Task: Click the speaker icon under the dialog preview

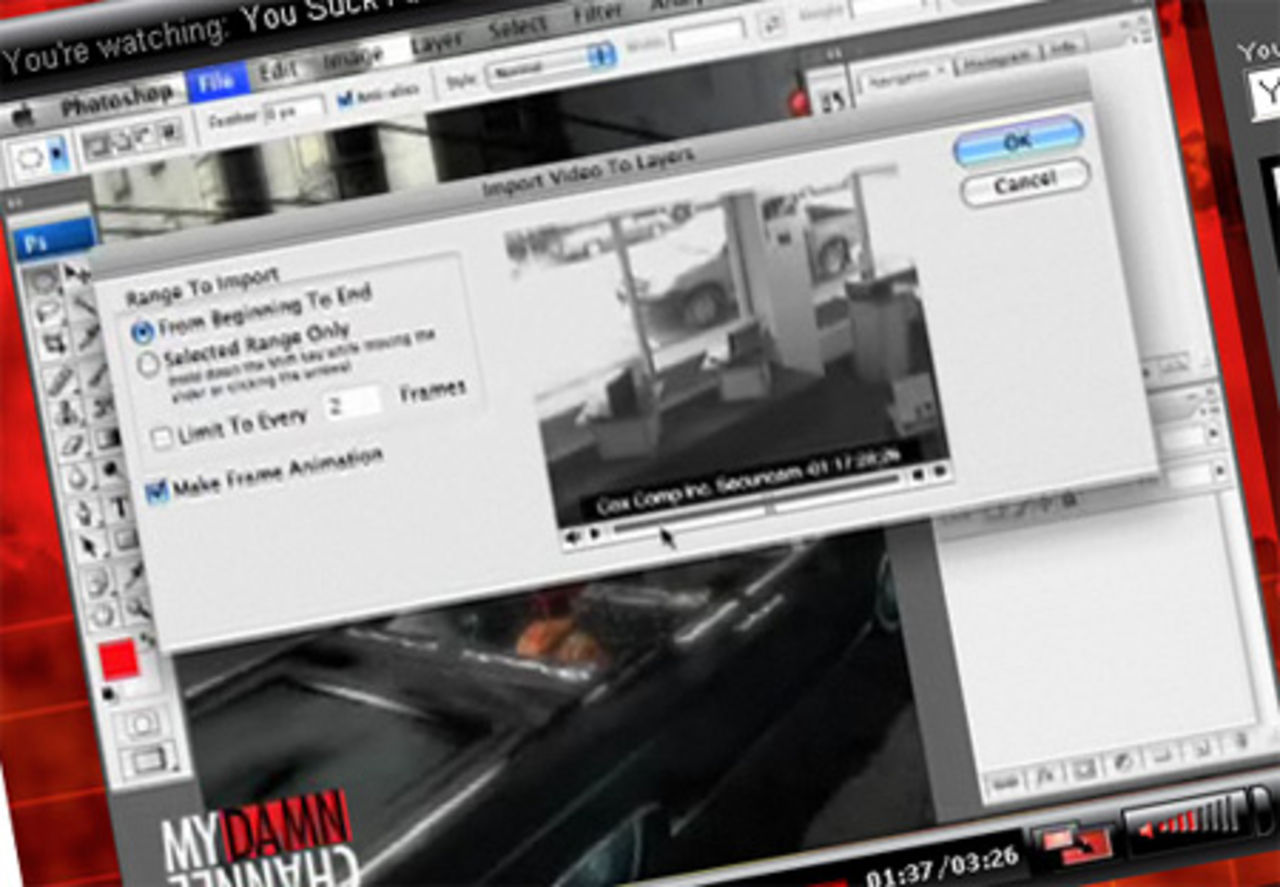Action: pyautogui.click(x=574, y=538)
